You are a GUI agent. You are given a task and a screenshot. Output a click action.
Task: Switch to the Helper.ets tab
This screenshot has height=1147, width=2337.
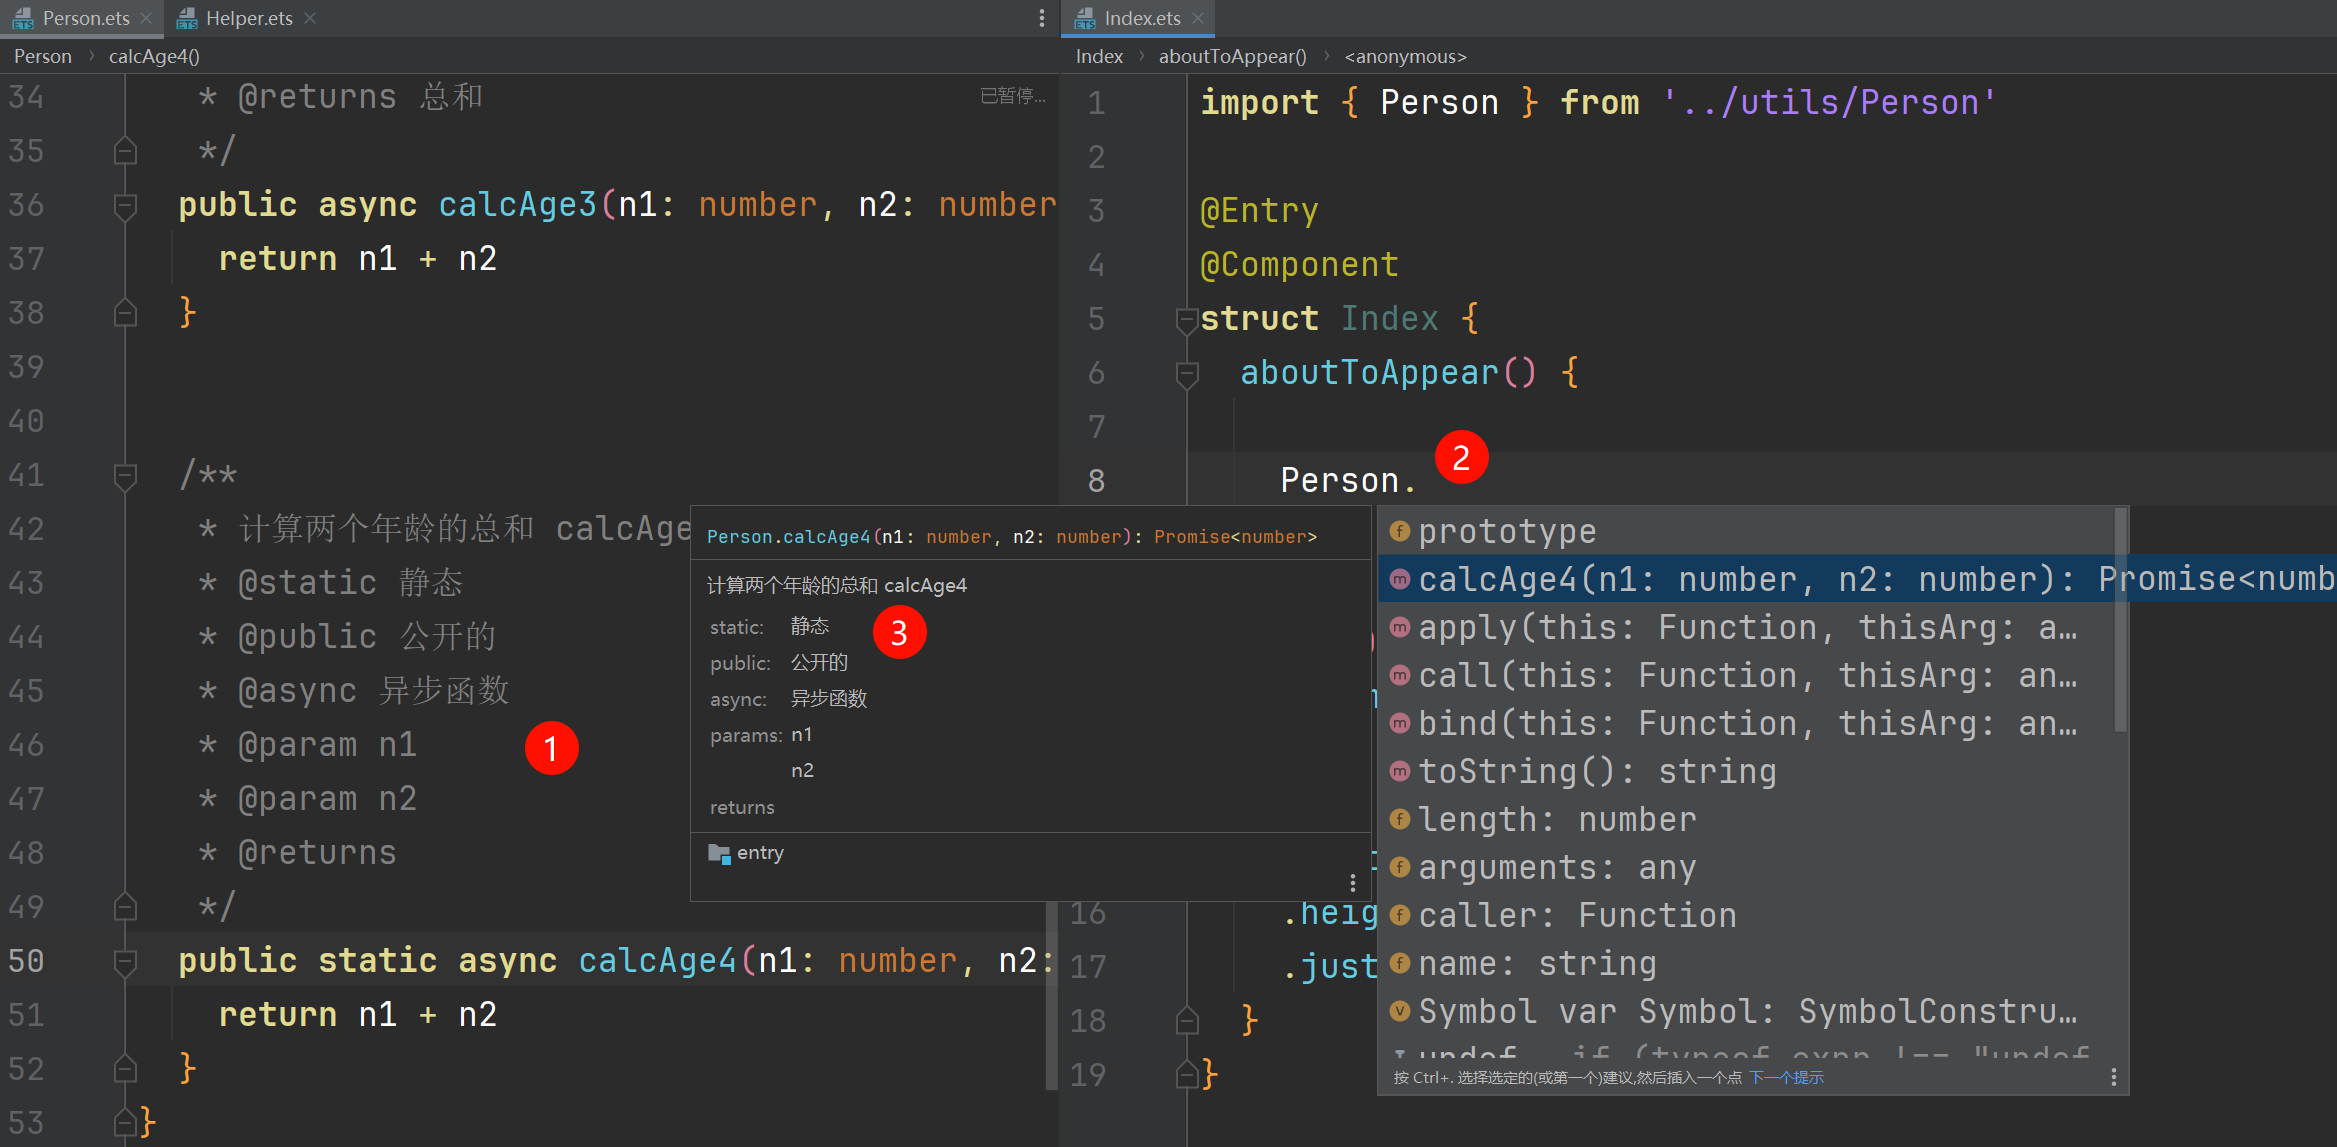(x=246, y=18)
